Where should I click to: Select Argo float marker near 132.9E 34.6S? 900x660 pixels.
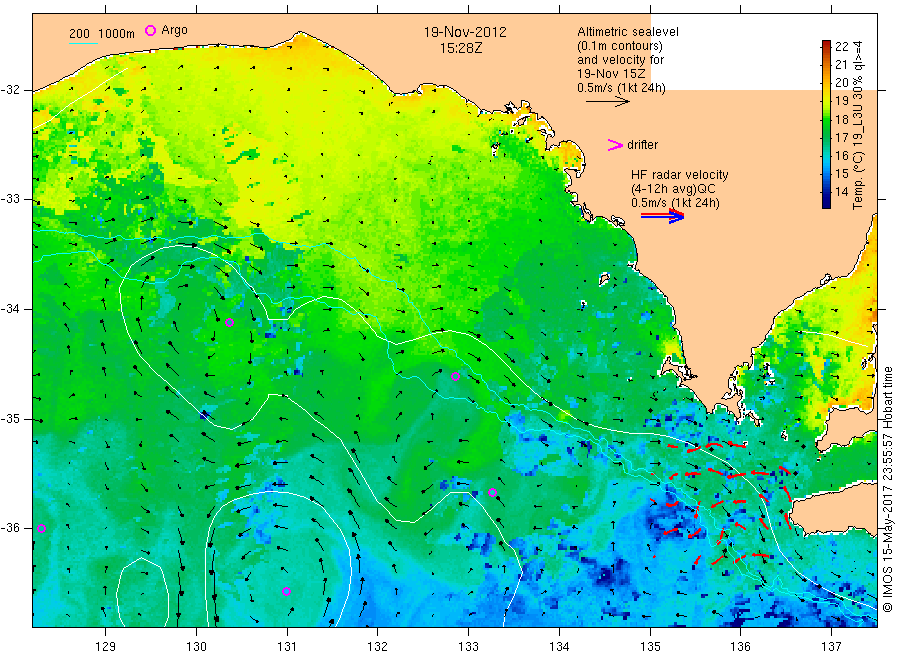point(455,377)
